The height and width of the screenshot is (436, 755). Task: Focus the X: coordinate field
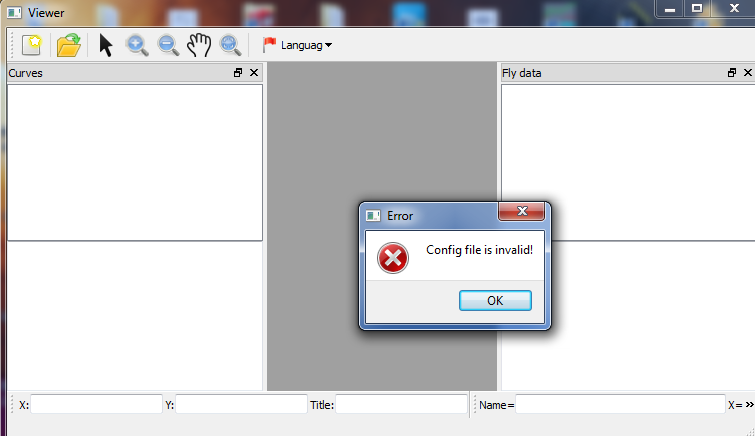tap(96, 404)
